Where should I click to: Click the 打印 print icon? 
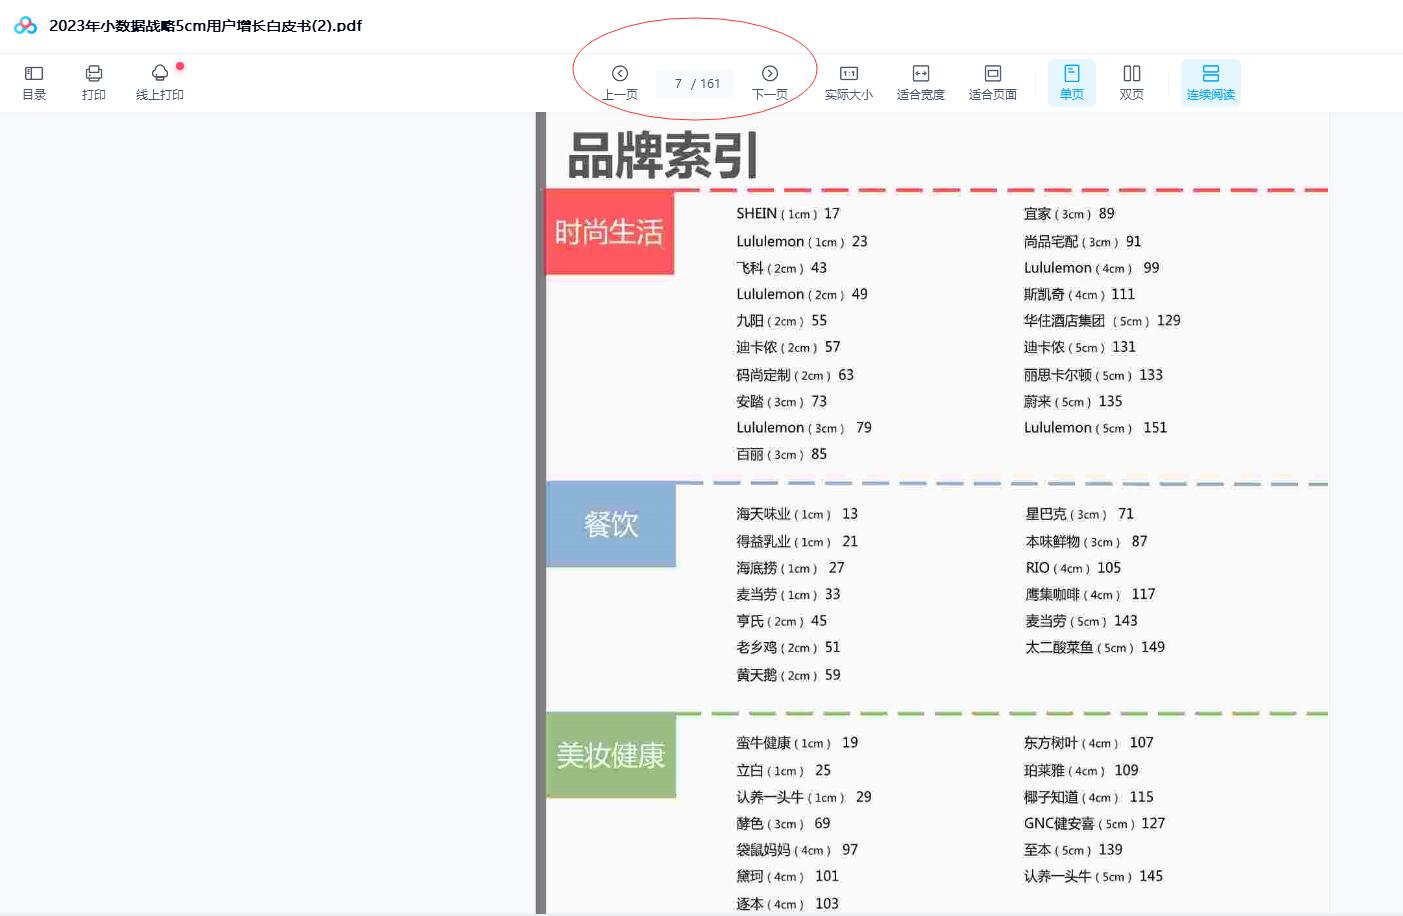(x=94, y=82)
